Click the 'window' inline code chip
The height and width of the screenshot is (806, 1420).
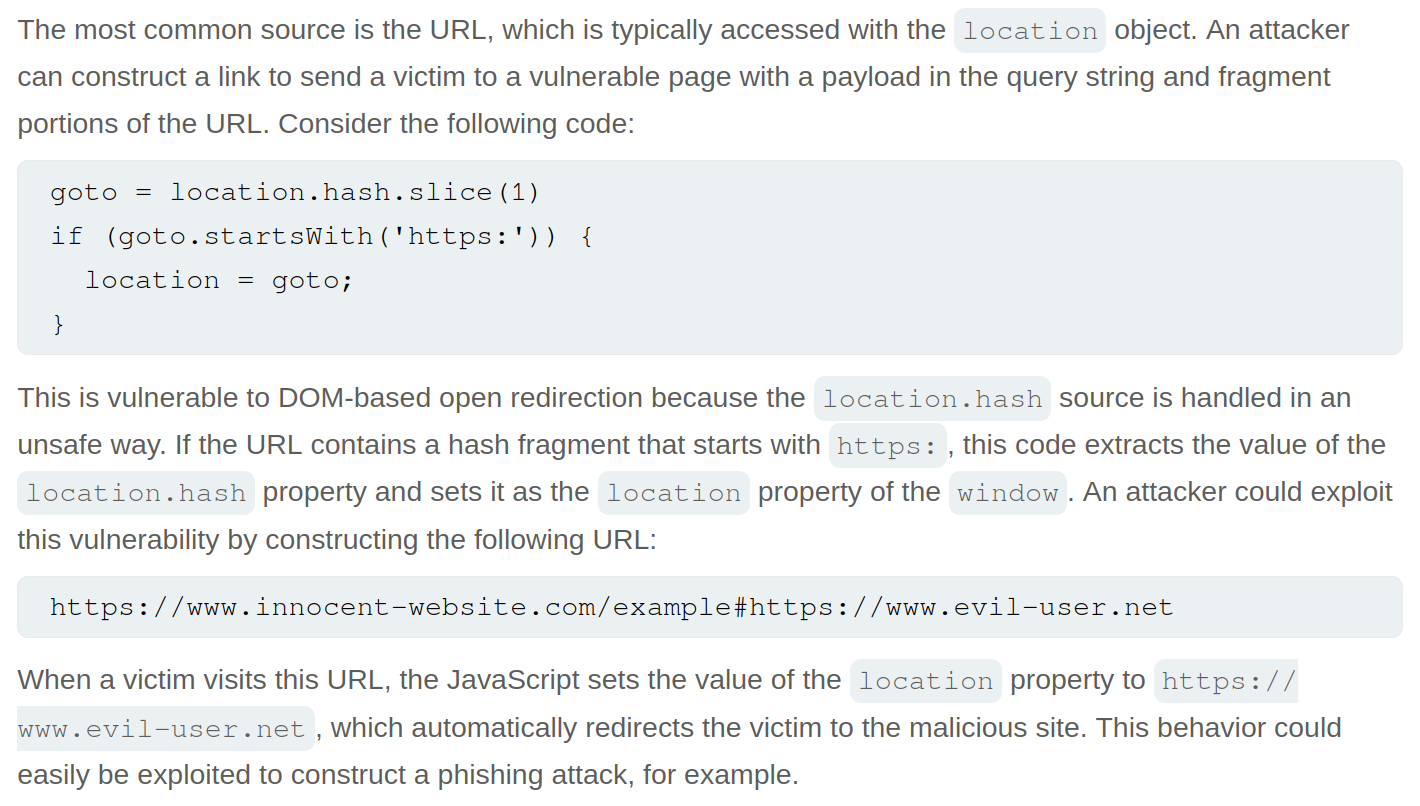[1007, 493]
